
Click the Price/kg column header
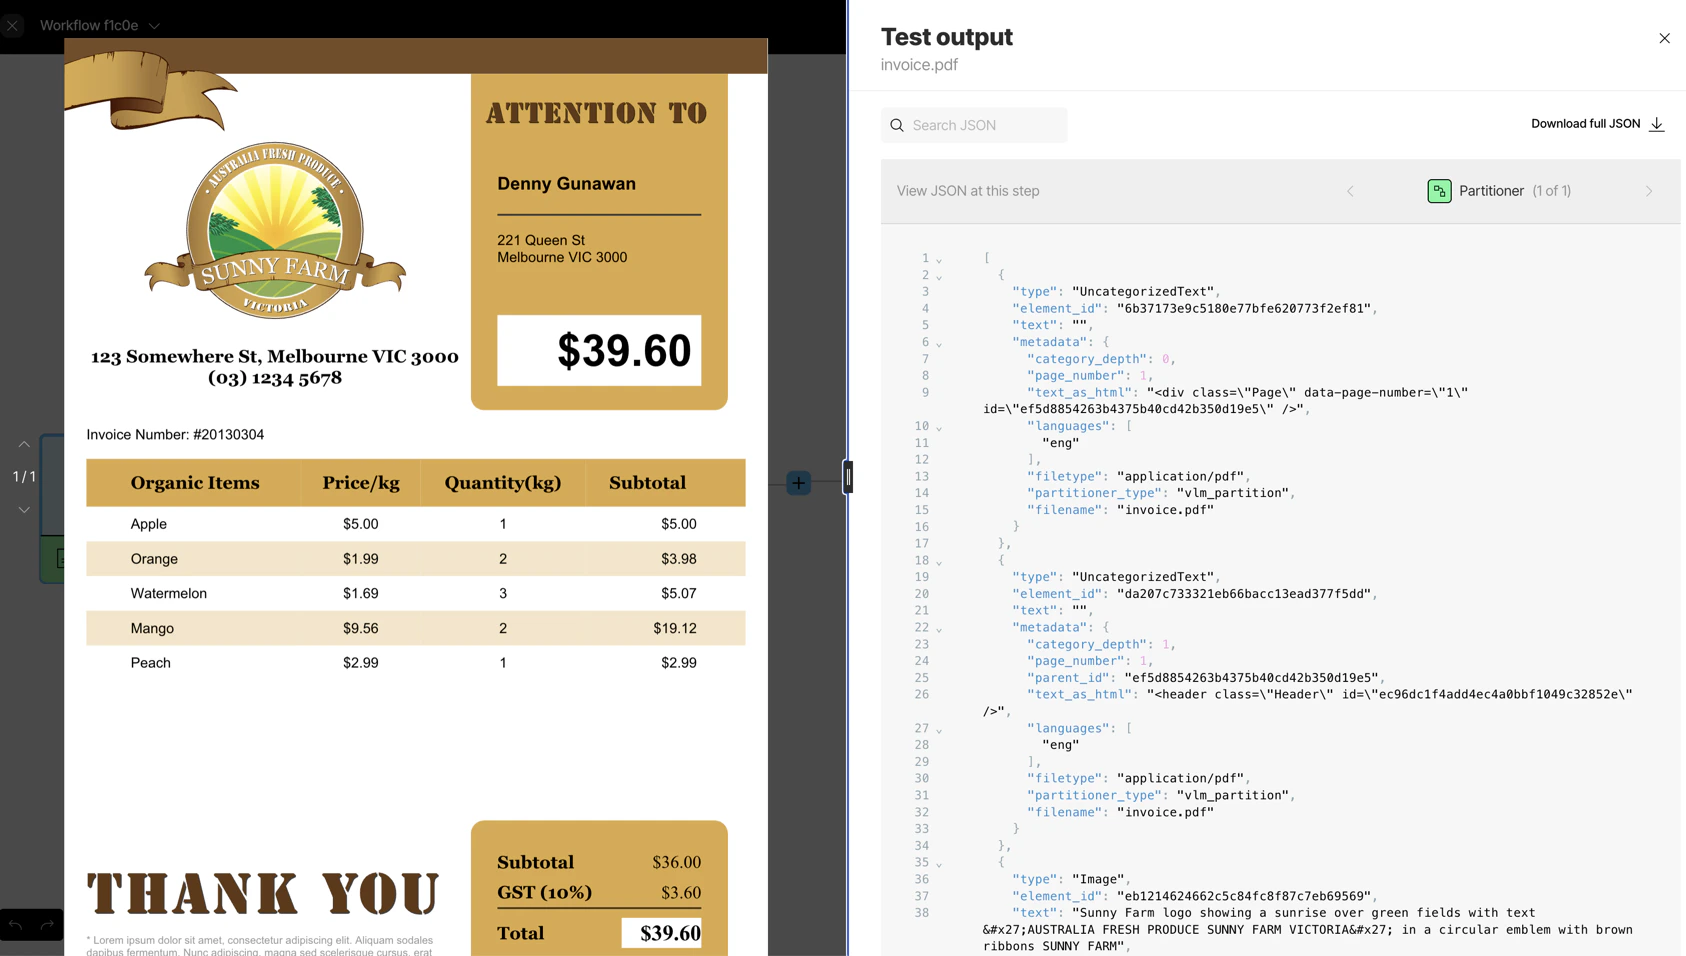pos(361,483)
